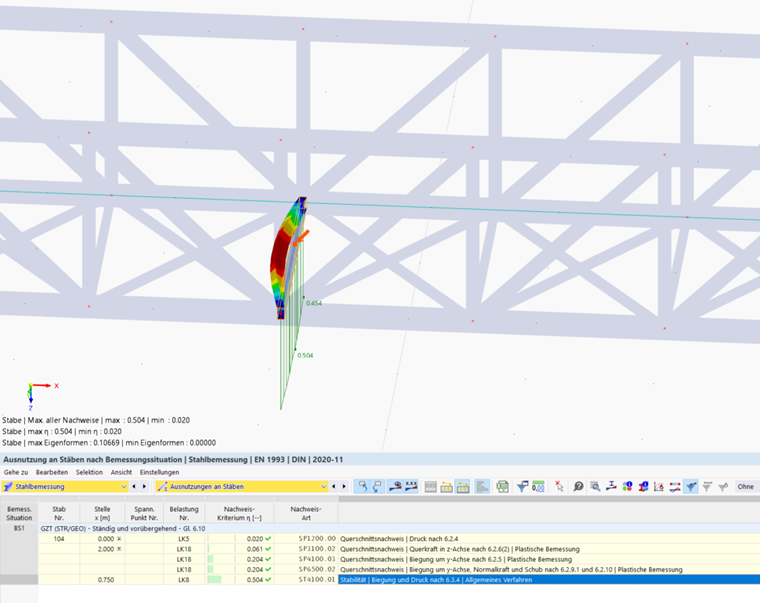Screen dimensions: 760x603
Task: Click the Belastung Nr. column header
Action: coord(184,513)
